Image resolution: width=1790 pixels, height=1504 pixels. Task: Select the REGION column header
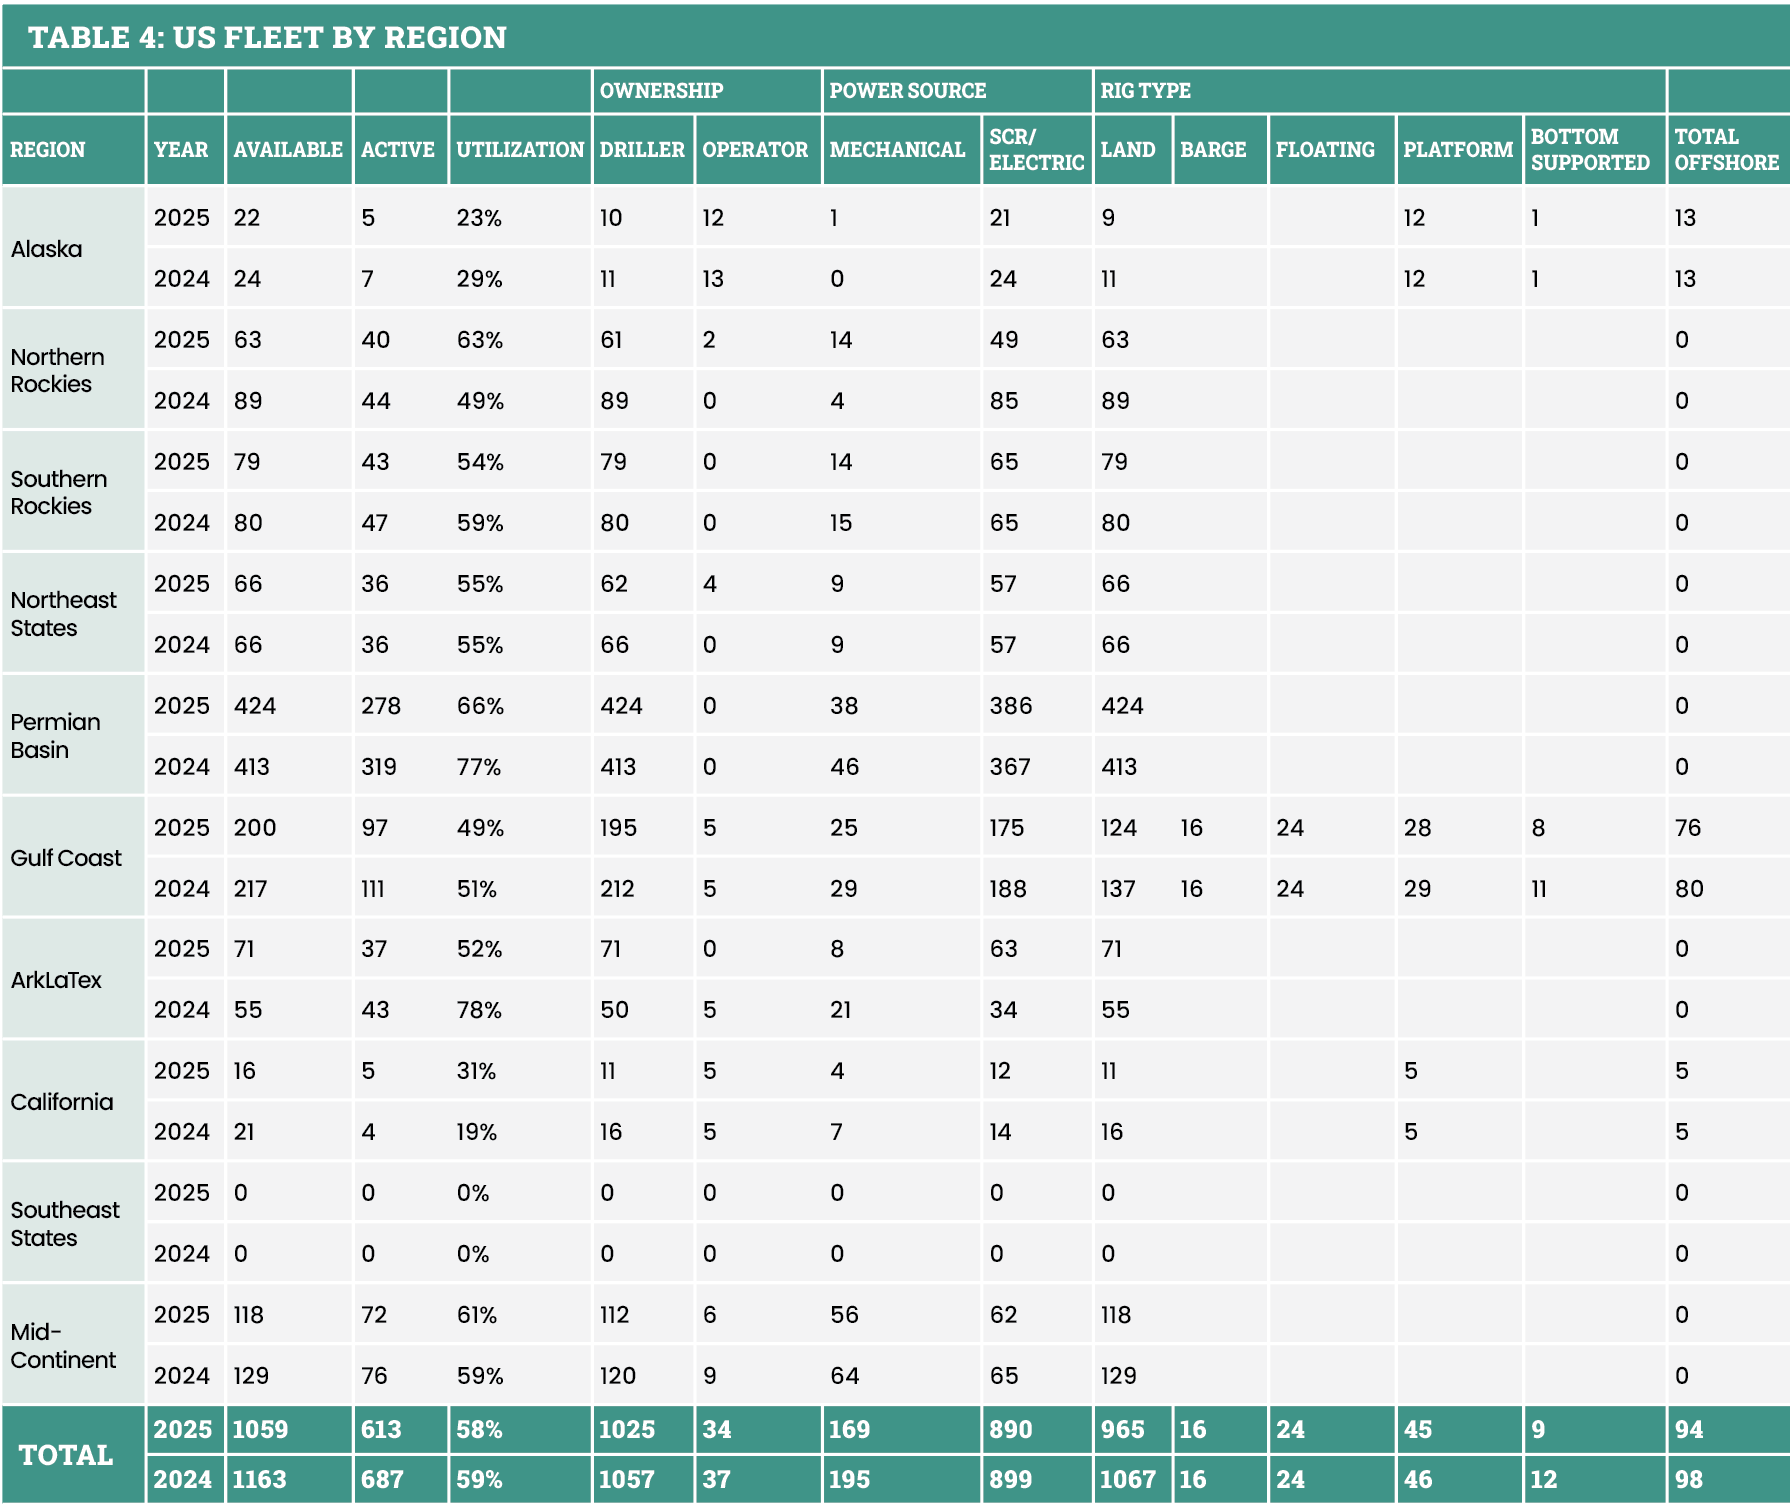tap(47, 150)
